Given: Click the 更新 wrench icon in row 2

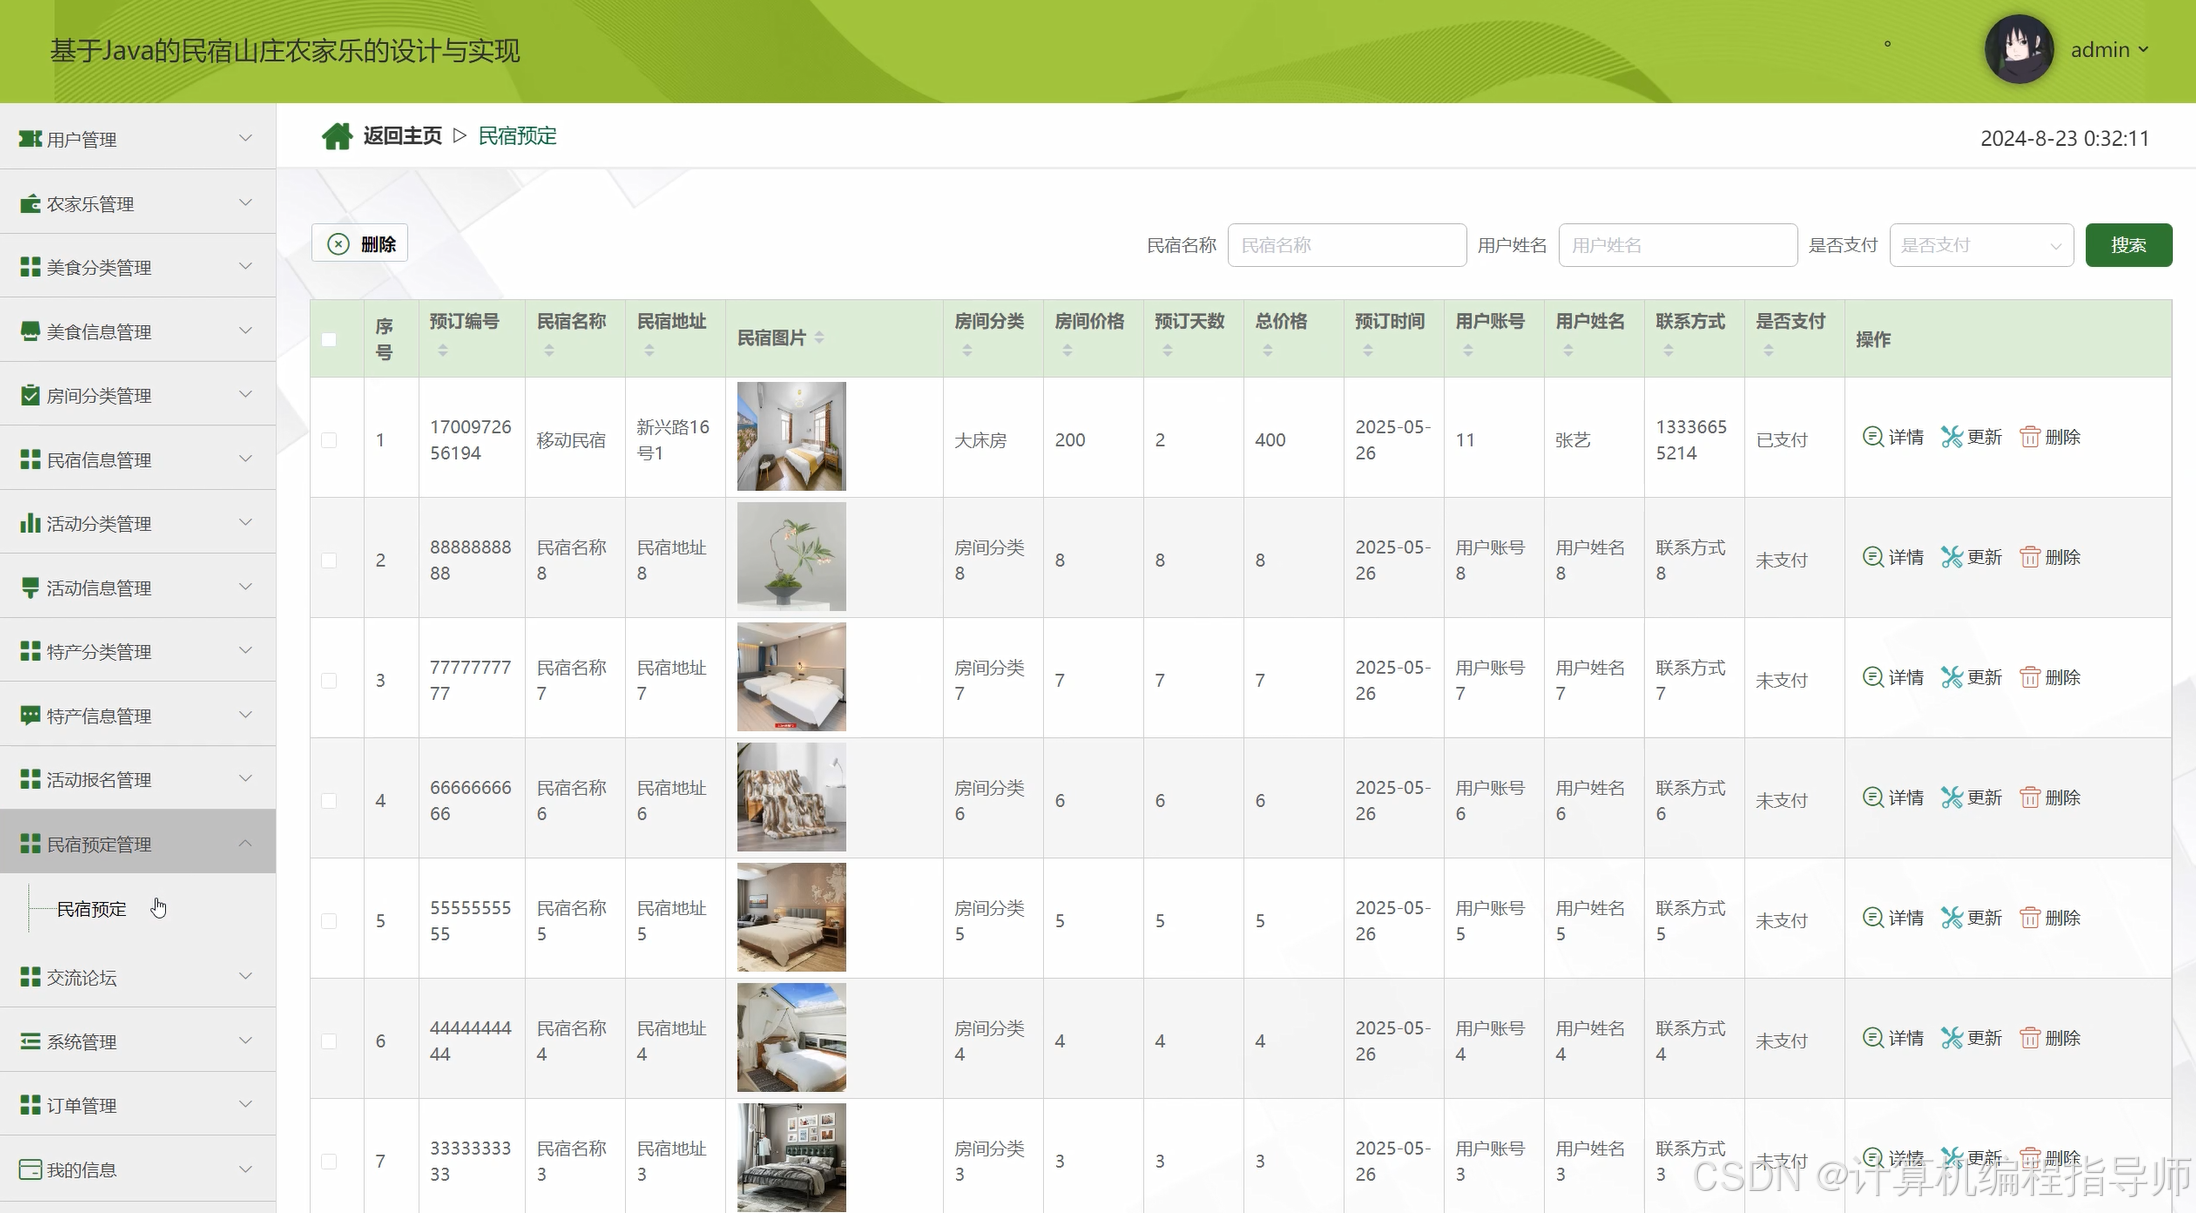Looking at the screenshot, I should (1951, 557).
